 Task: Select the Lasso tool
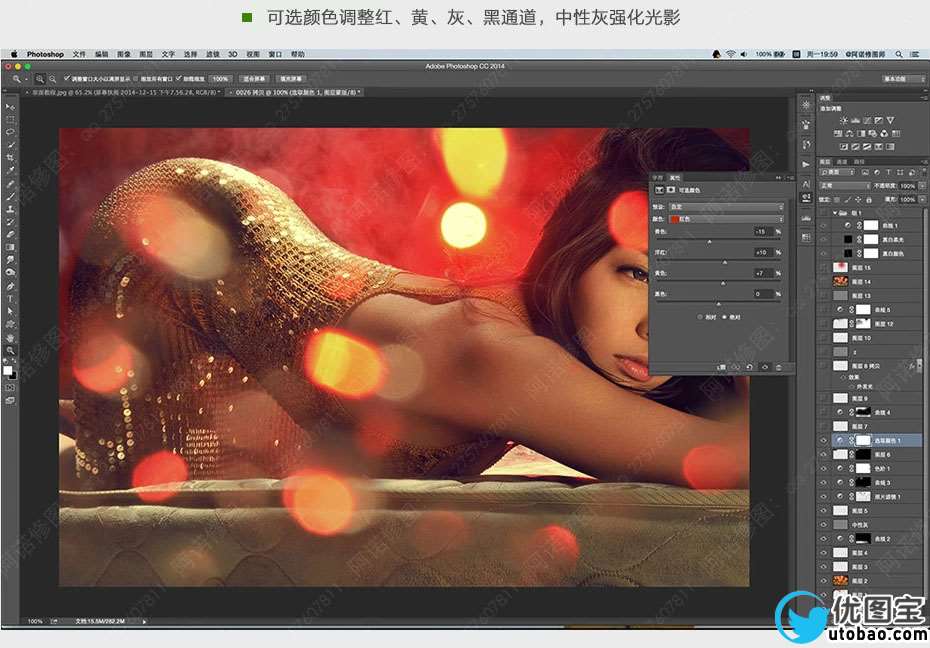tap(10, 132)
